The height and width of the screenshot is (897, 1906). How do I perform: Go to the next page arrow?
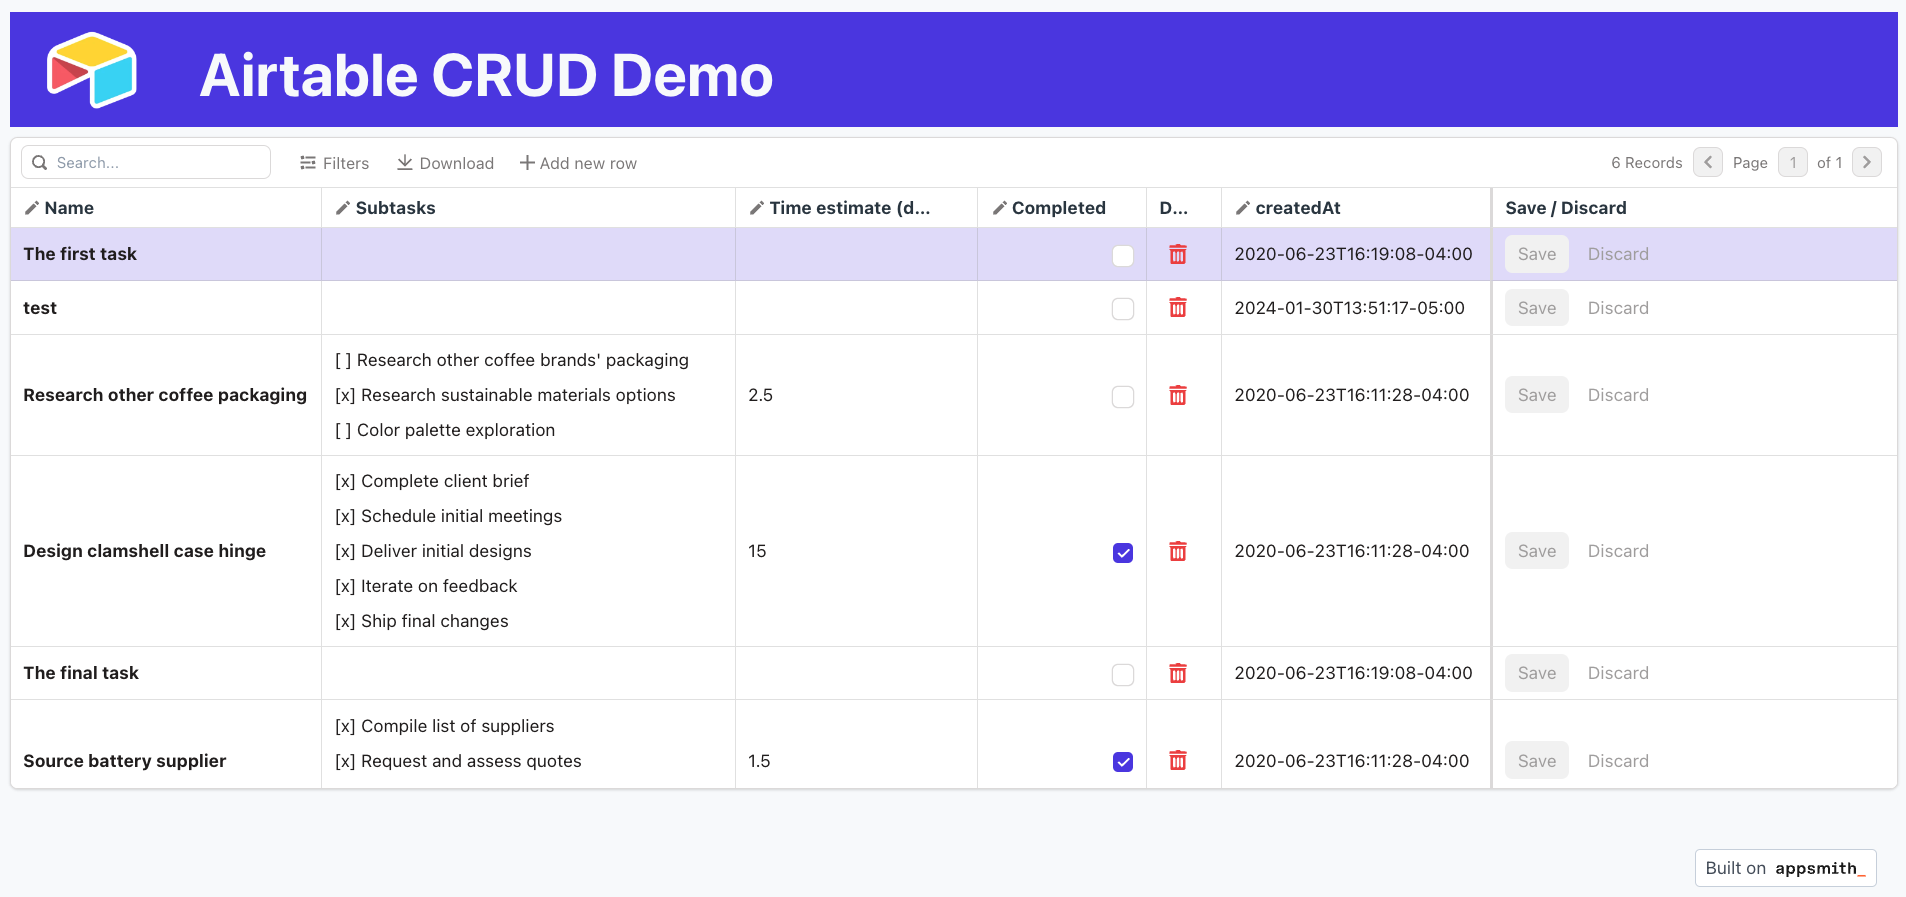pos(1866,162)
